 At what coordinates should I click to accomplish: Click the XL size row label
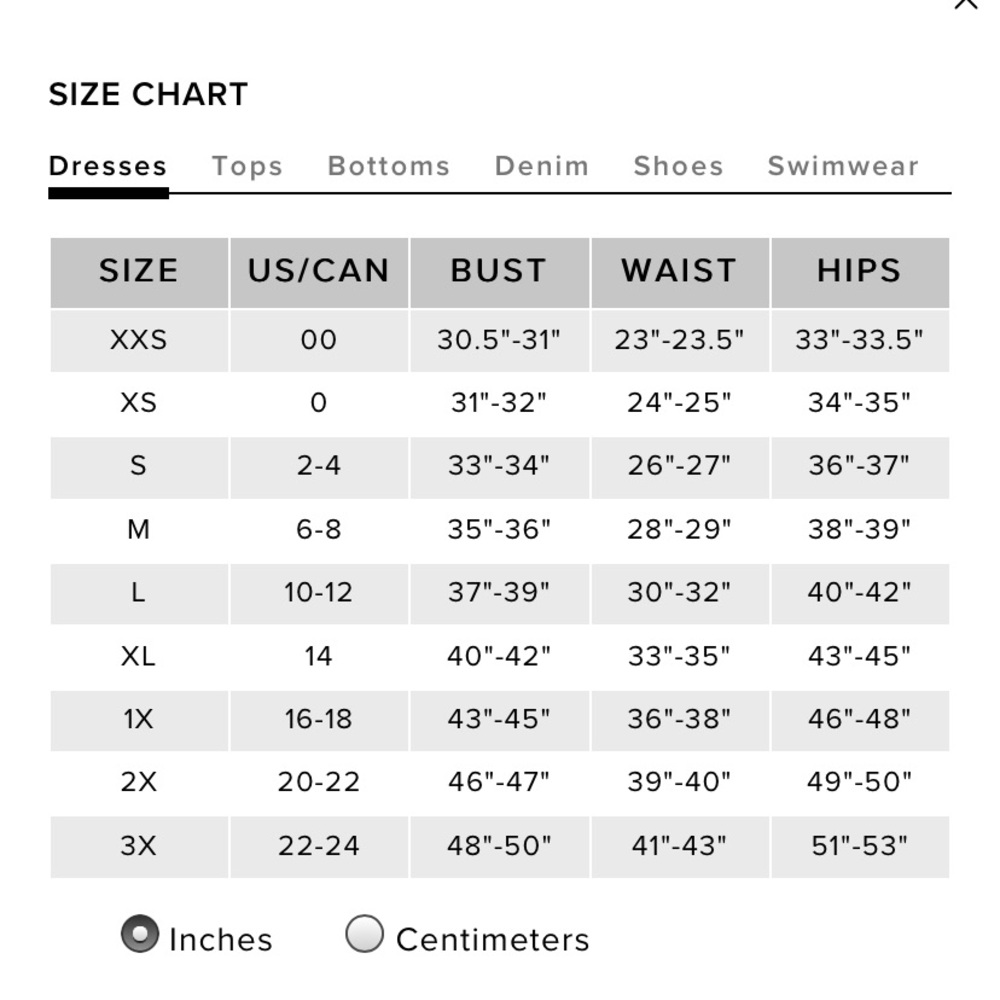coord(138,656)
